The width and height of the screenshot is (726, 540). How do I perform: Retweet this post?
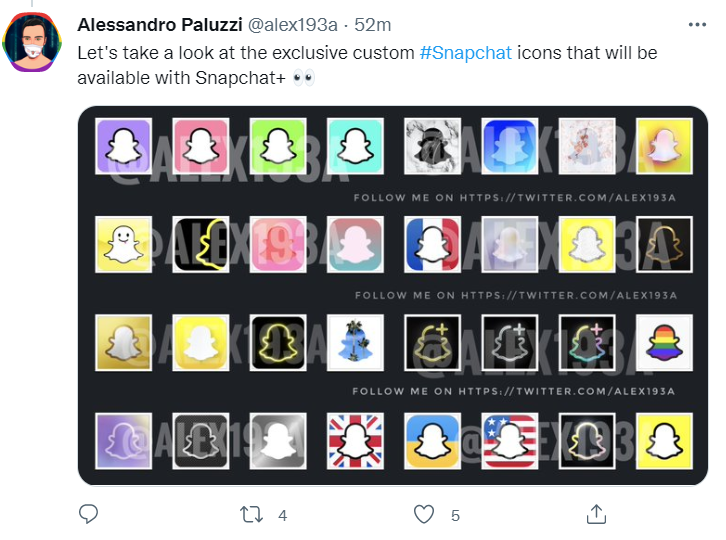251,514
